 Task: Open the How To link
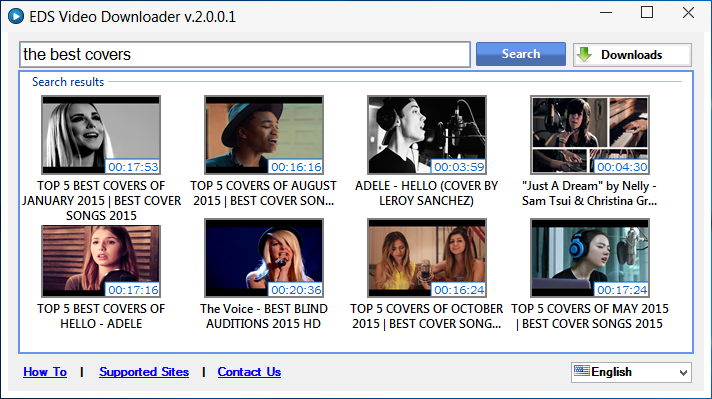tap(45, 372)
